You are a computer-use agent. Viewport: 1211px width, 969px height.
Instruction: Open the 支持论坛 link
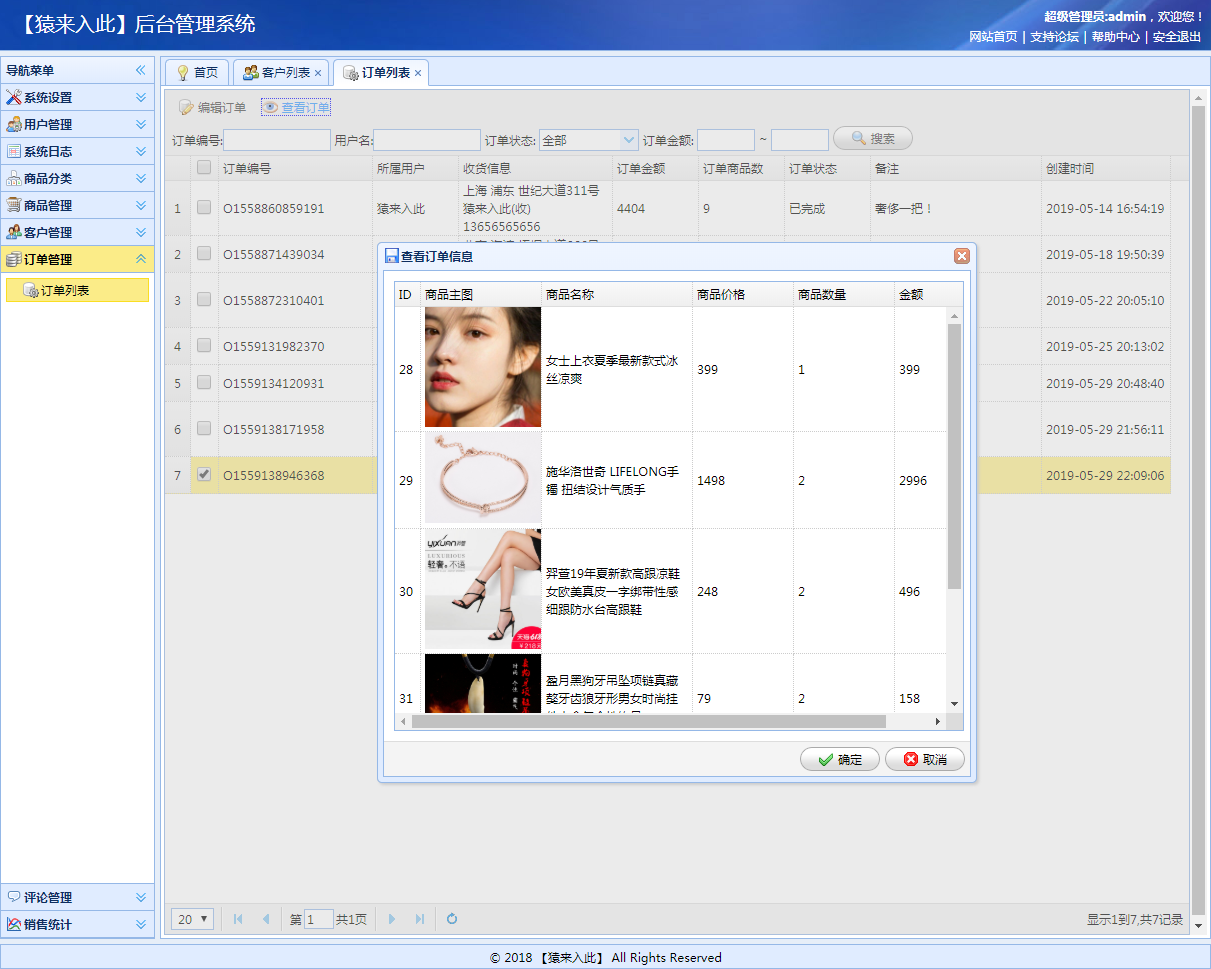point(1055,37)
